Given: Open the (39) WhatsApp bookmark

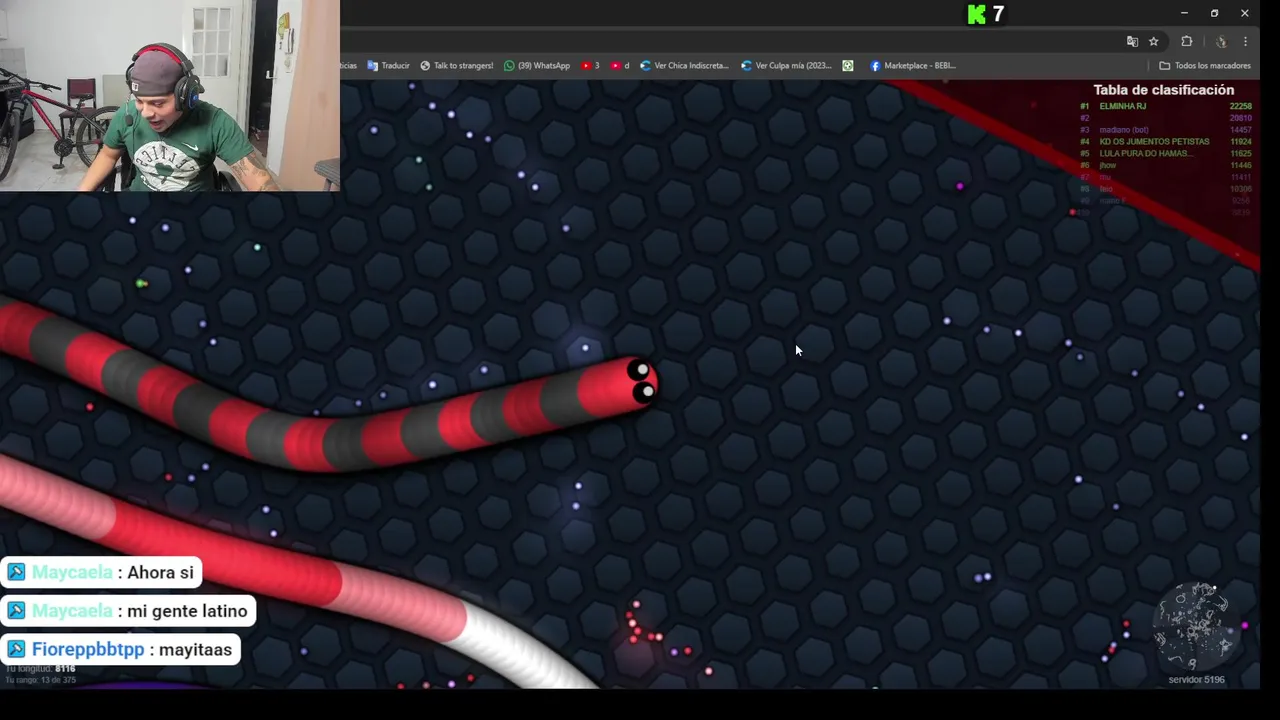Looking at the screenshot, I should pyautogui.click(x=537, y=66).
